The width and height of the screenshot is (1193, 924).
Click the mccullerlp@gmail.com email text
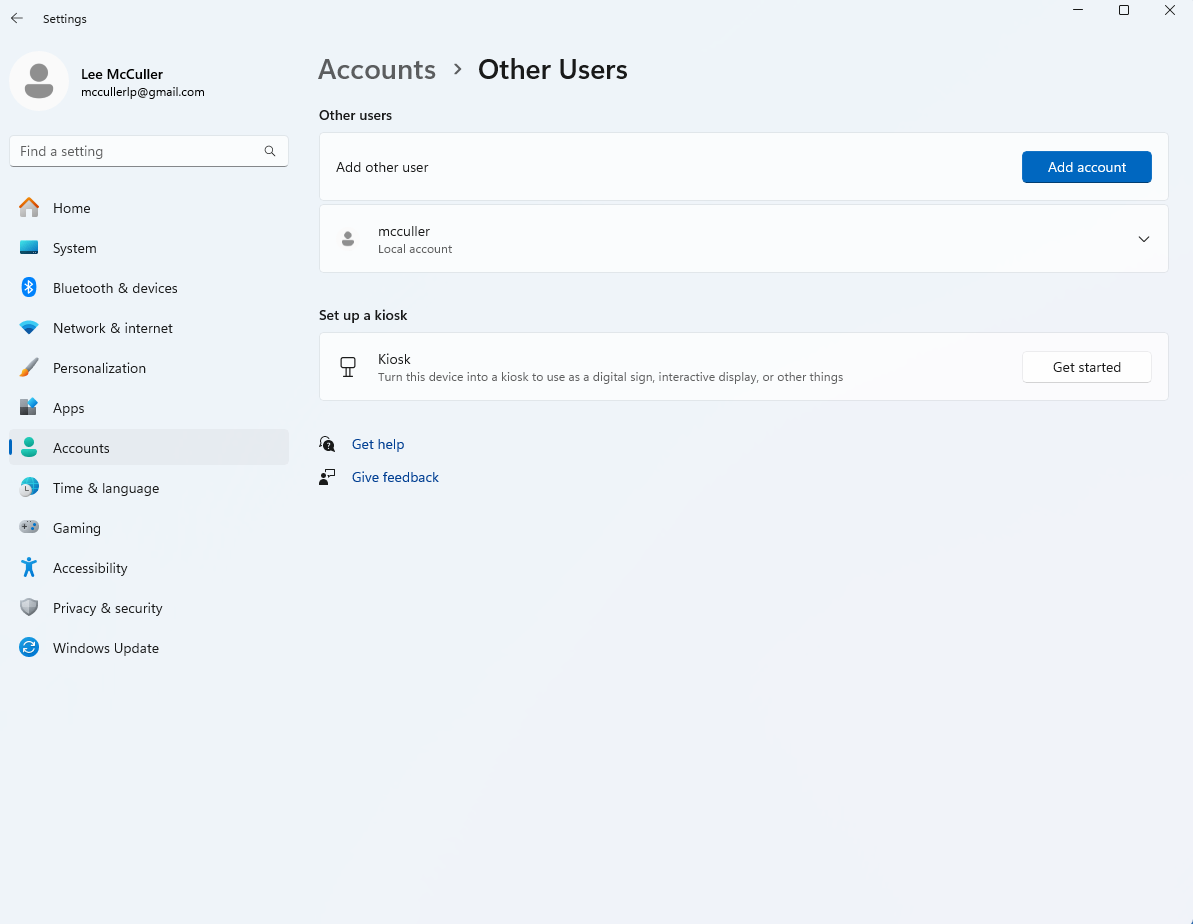point(142,92)
